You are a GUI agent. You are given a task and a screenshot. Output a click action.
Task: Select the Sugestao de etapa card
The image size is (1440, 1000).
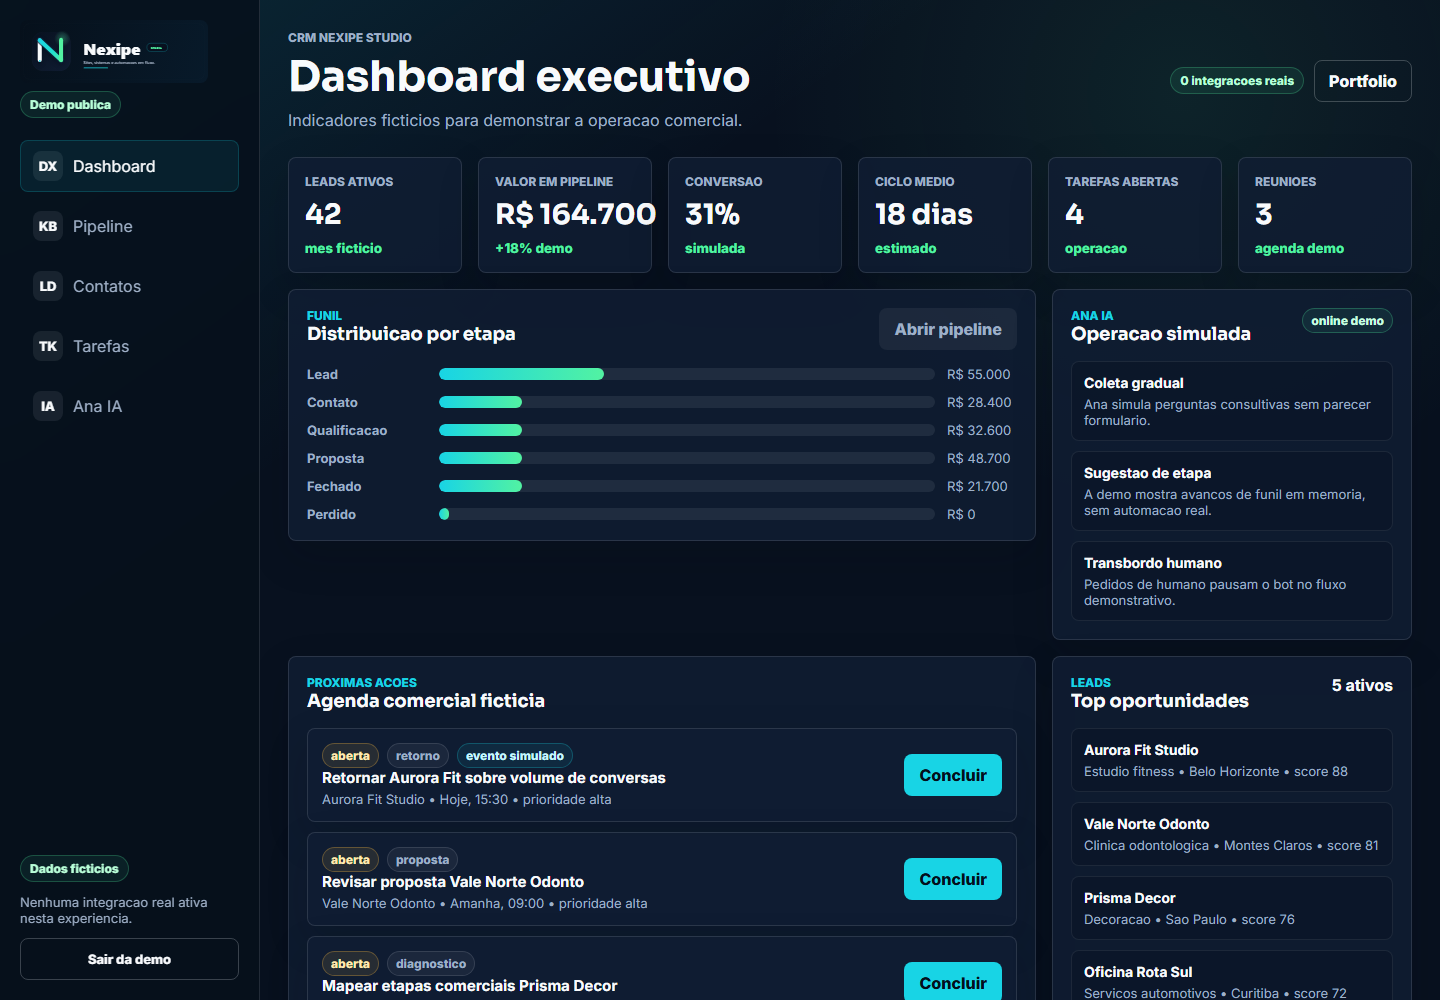1232,491
